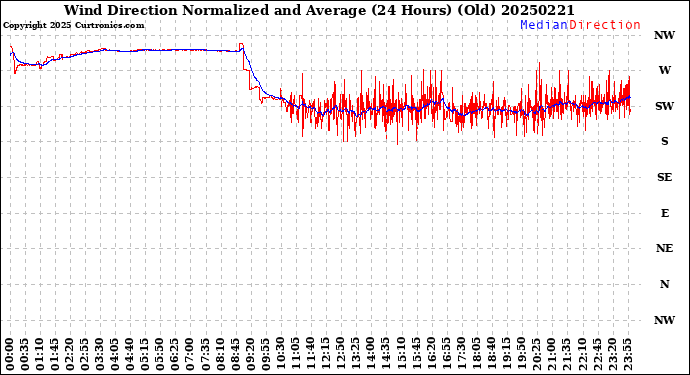
Task: Click the 04:40 time axis label
Action: [130, 354]
